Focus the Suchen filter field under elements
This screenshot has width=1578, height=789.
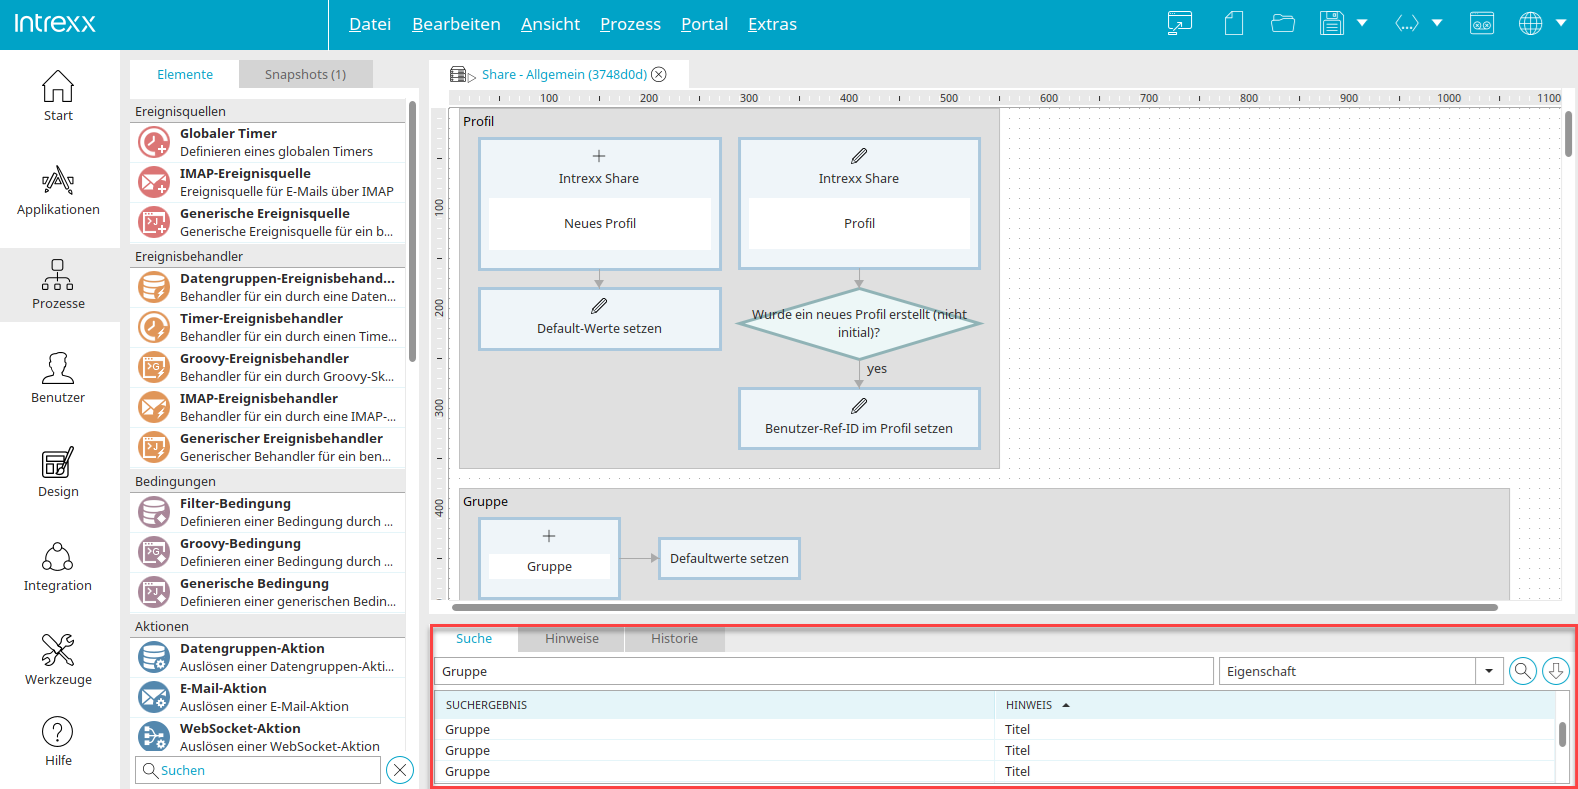258,770
